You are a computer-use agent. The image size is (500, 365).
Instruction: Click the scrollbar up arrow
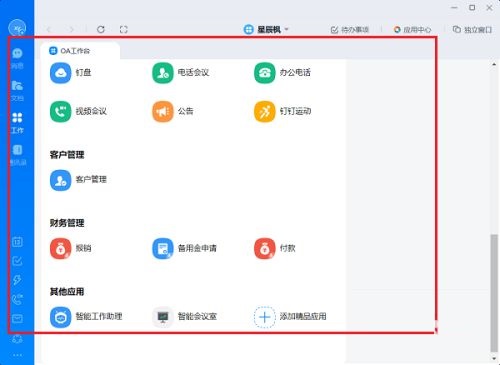(494, 64)
